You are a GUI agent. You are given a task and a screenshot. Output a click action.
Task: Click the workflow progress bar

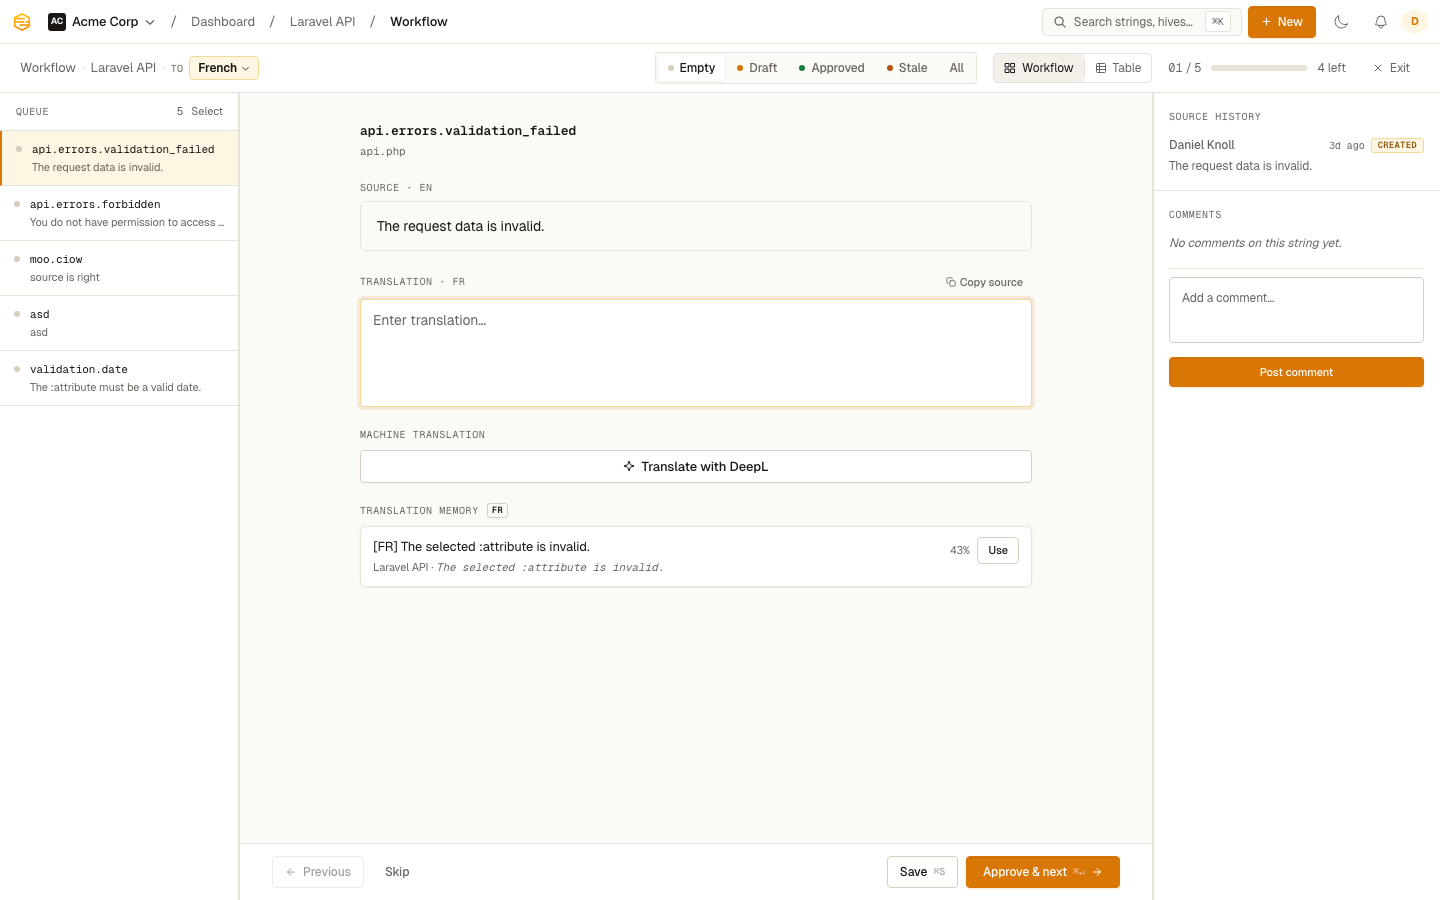[1259, 68]
